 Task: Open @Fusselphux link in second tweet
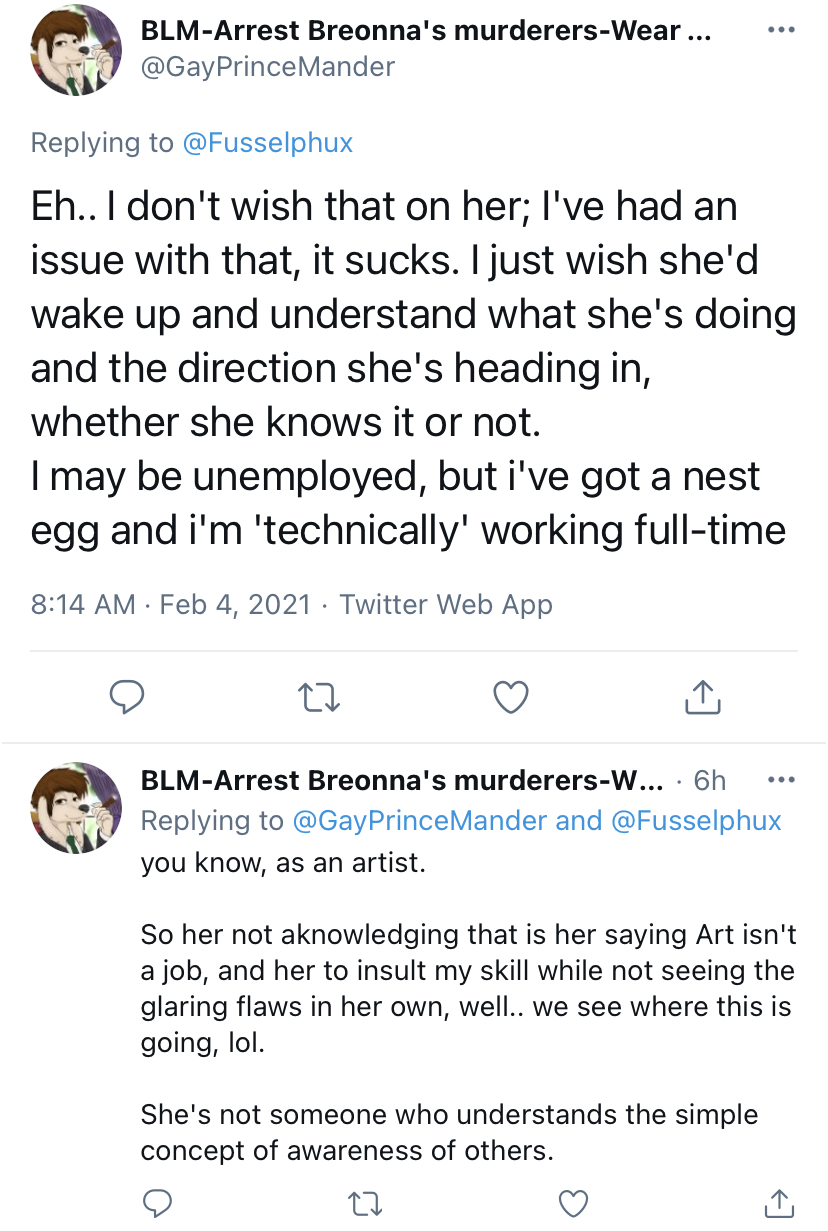696,821
